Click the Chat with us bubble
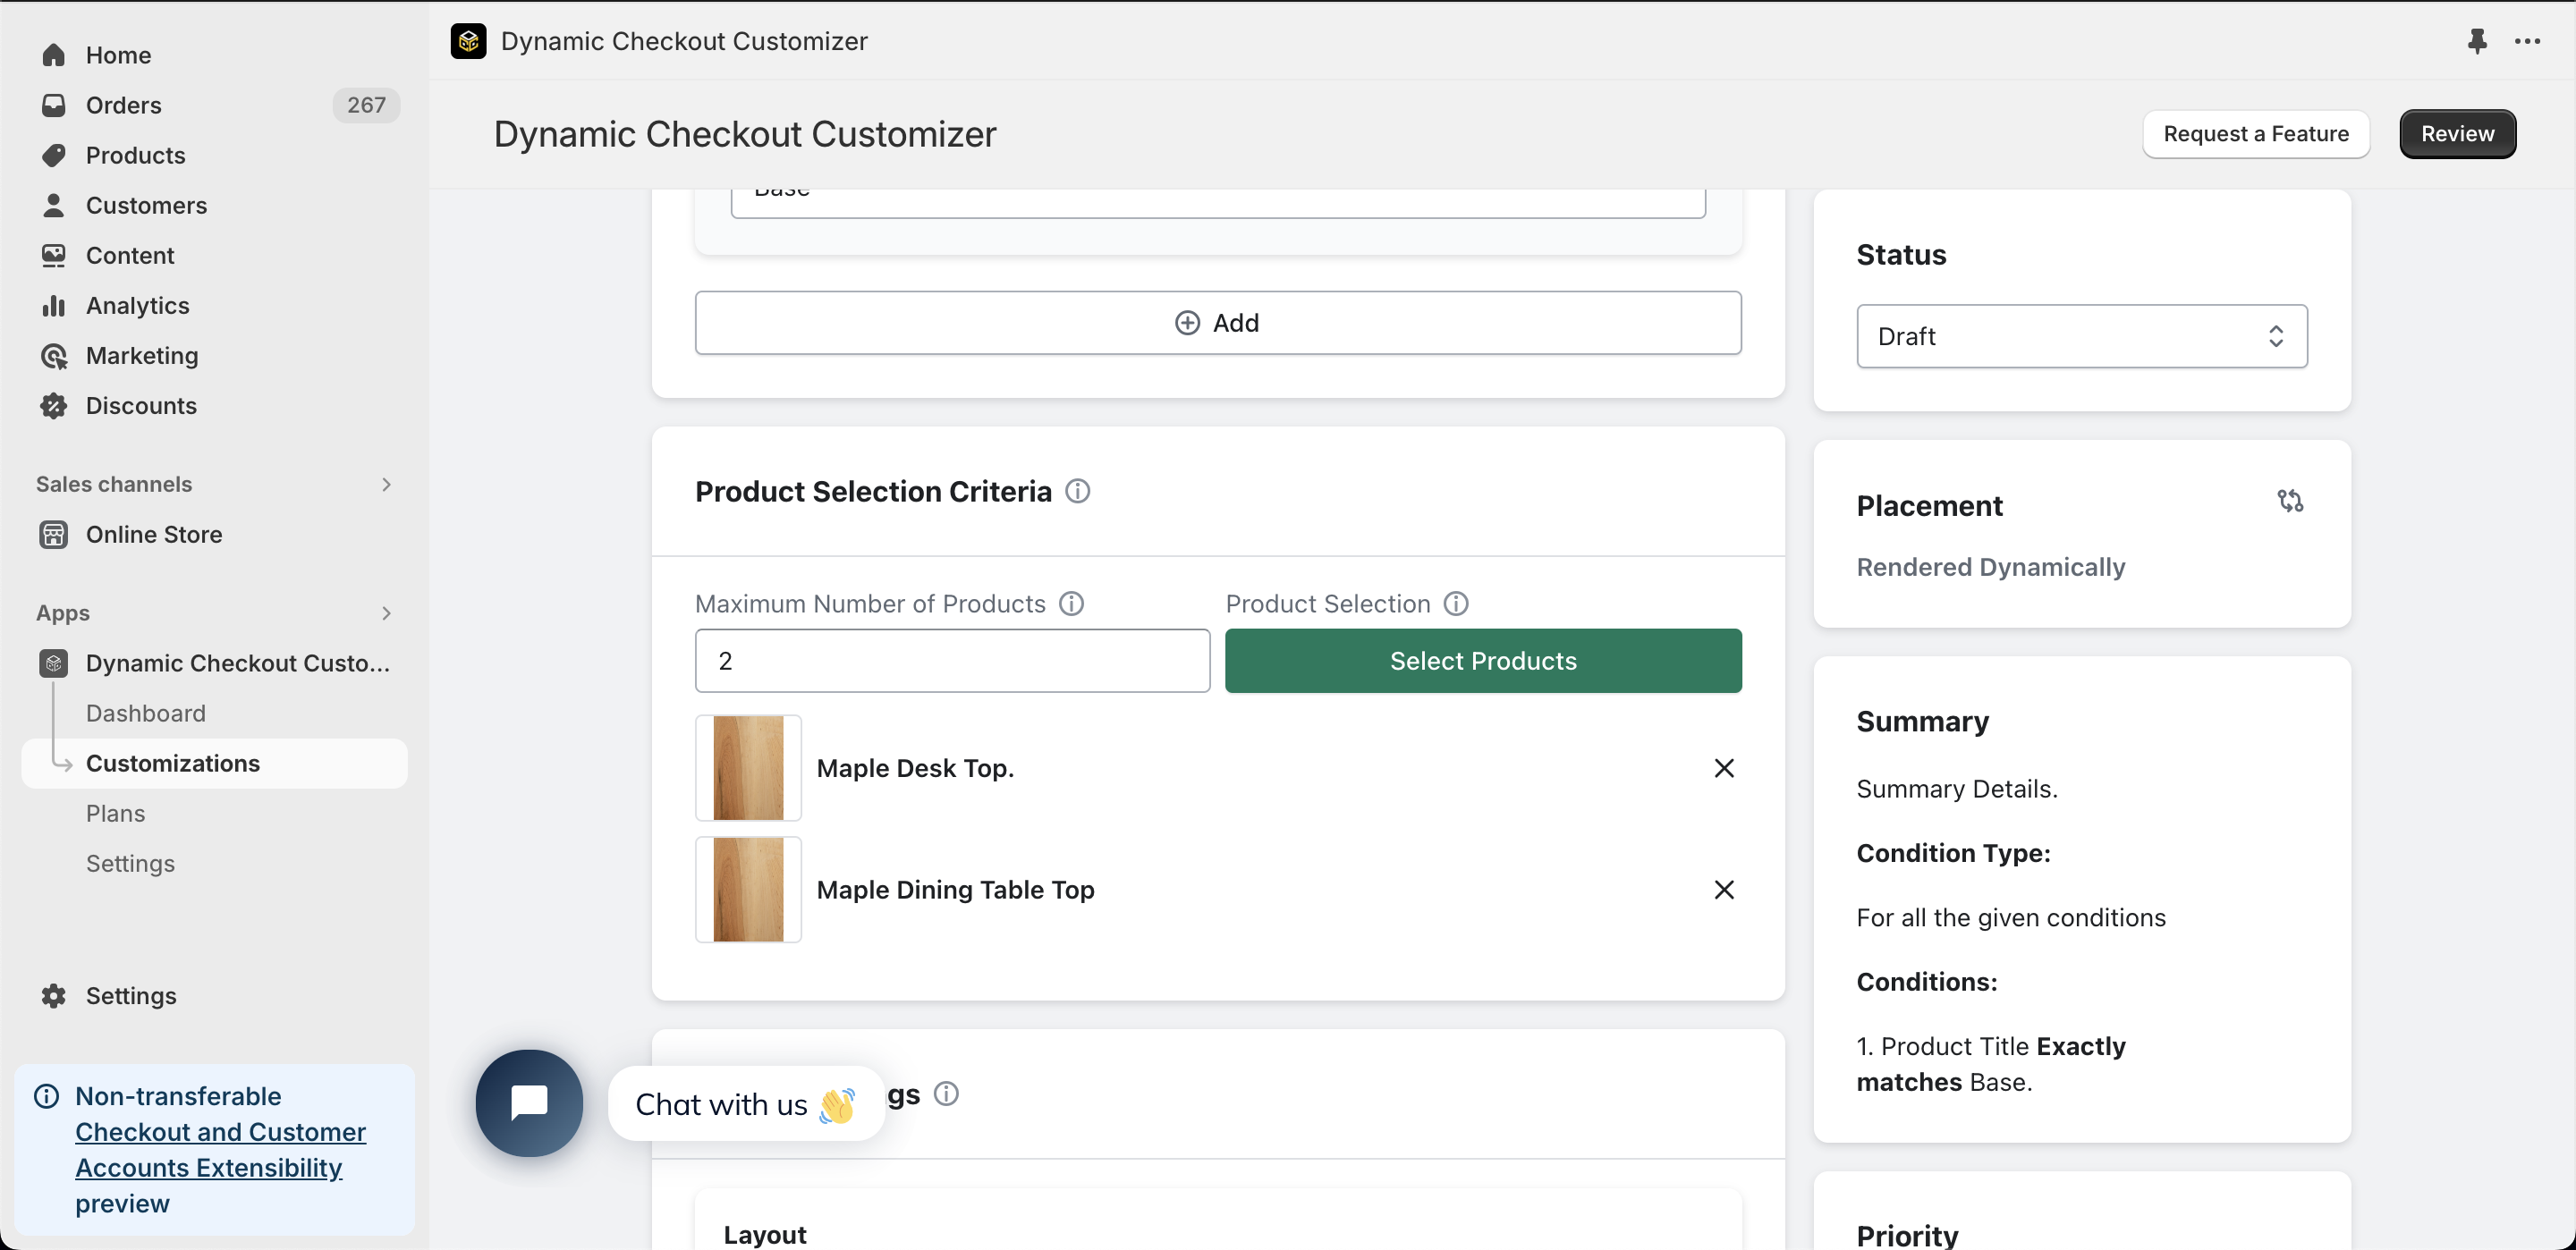Screen dimensions: 2576x1250 pyautogui.click(x=746, y=1104)
